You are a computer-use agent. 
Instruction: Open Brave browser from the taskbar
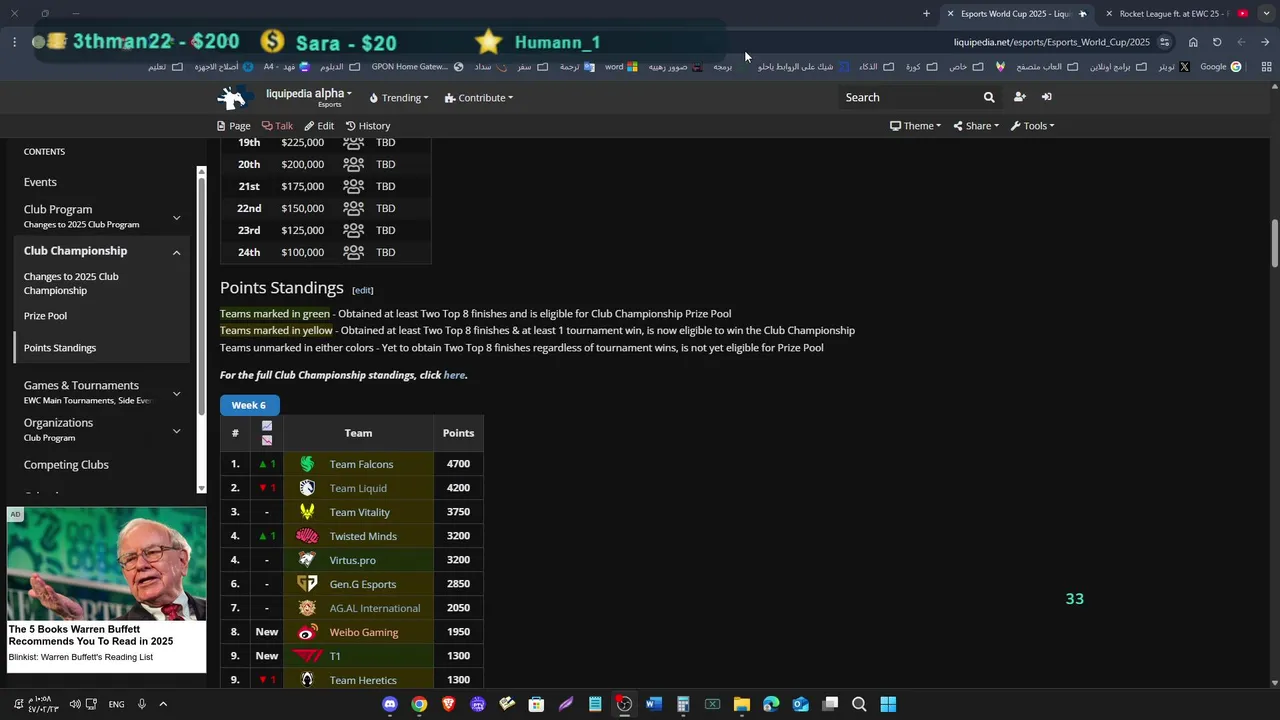coord(448,704)
